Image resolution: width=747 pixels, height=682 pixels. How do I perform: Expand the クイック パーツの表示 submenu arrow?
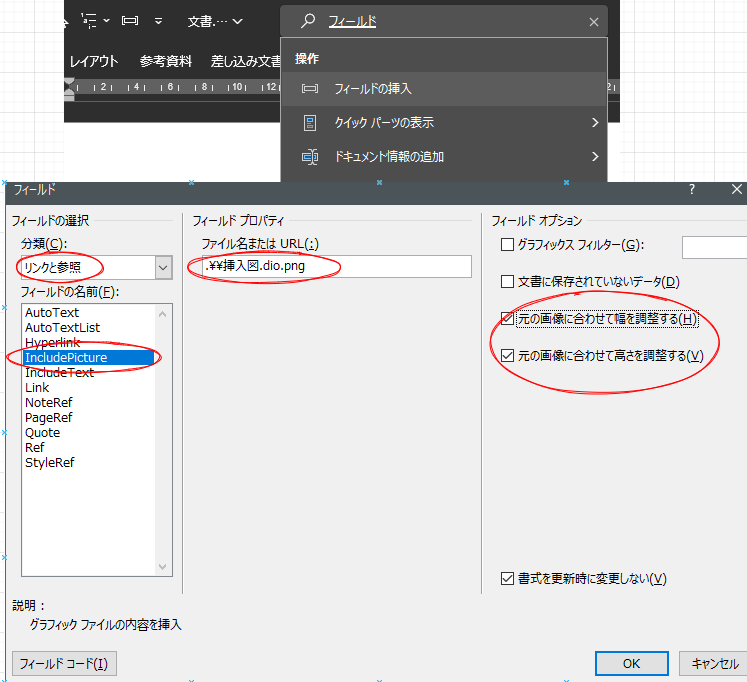[x=595, y=122]
